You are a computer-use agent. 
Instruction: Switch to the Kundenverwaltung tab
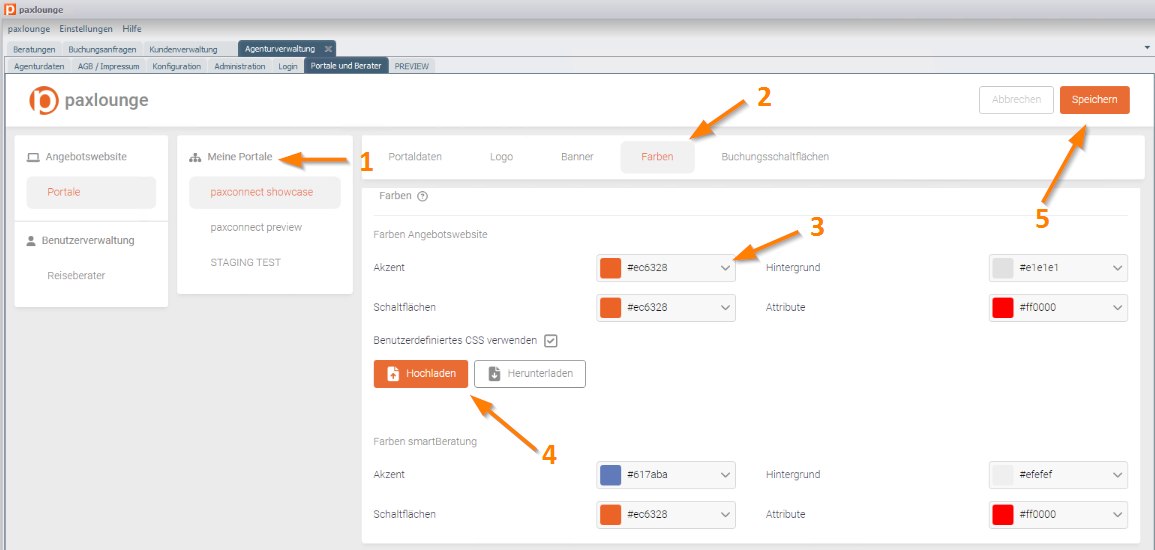pos(183,49)
